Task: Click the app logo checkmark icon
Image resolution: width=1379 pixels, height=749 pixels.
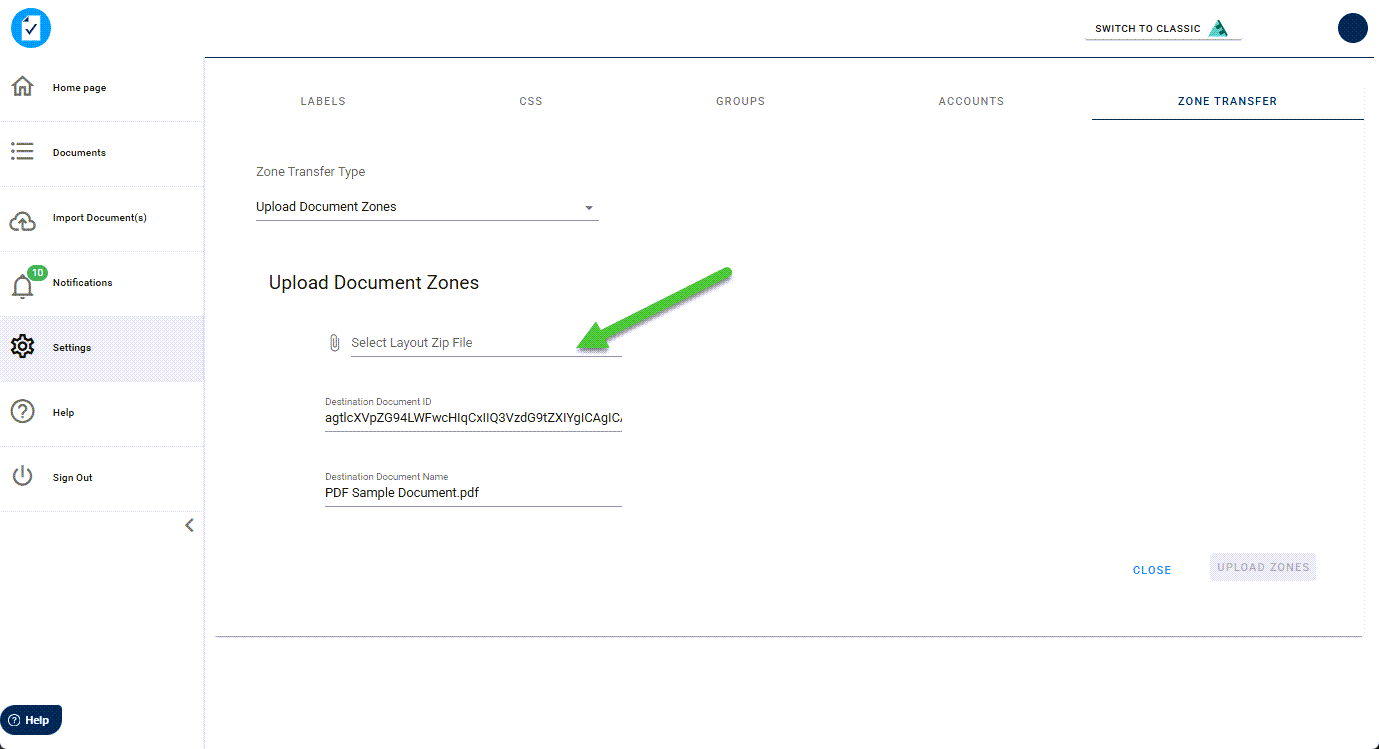Action: pyautogui.click(x=30, y=28)
